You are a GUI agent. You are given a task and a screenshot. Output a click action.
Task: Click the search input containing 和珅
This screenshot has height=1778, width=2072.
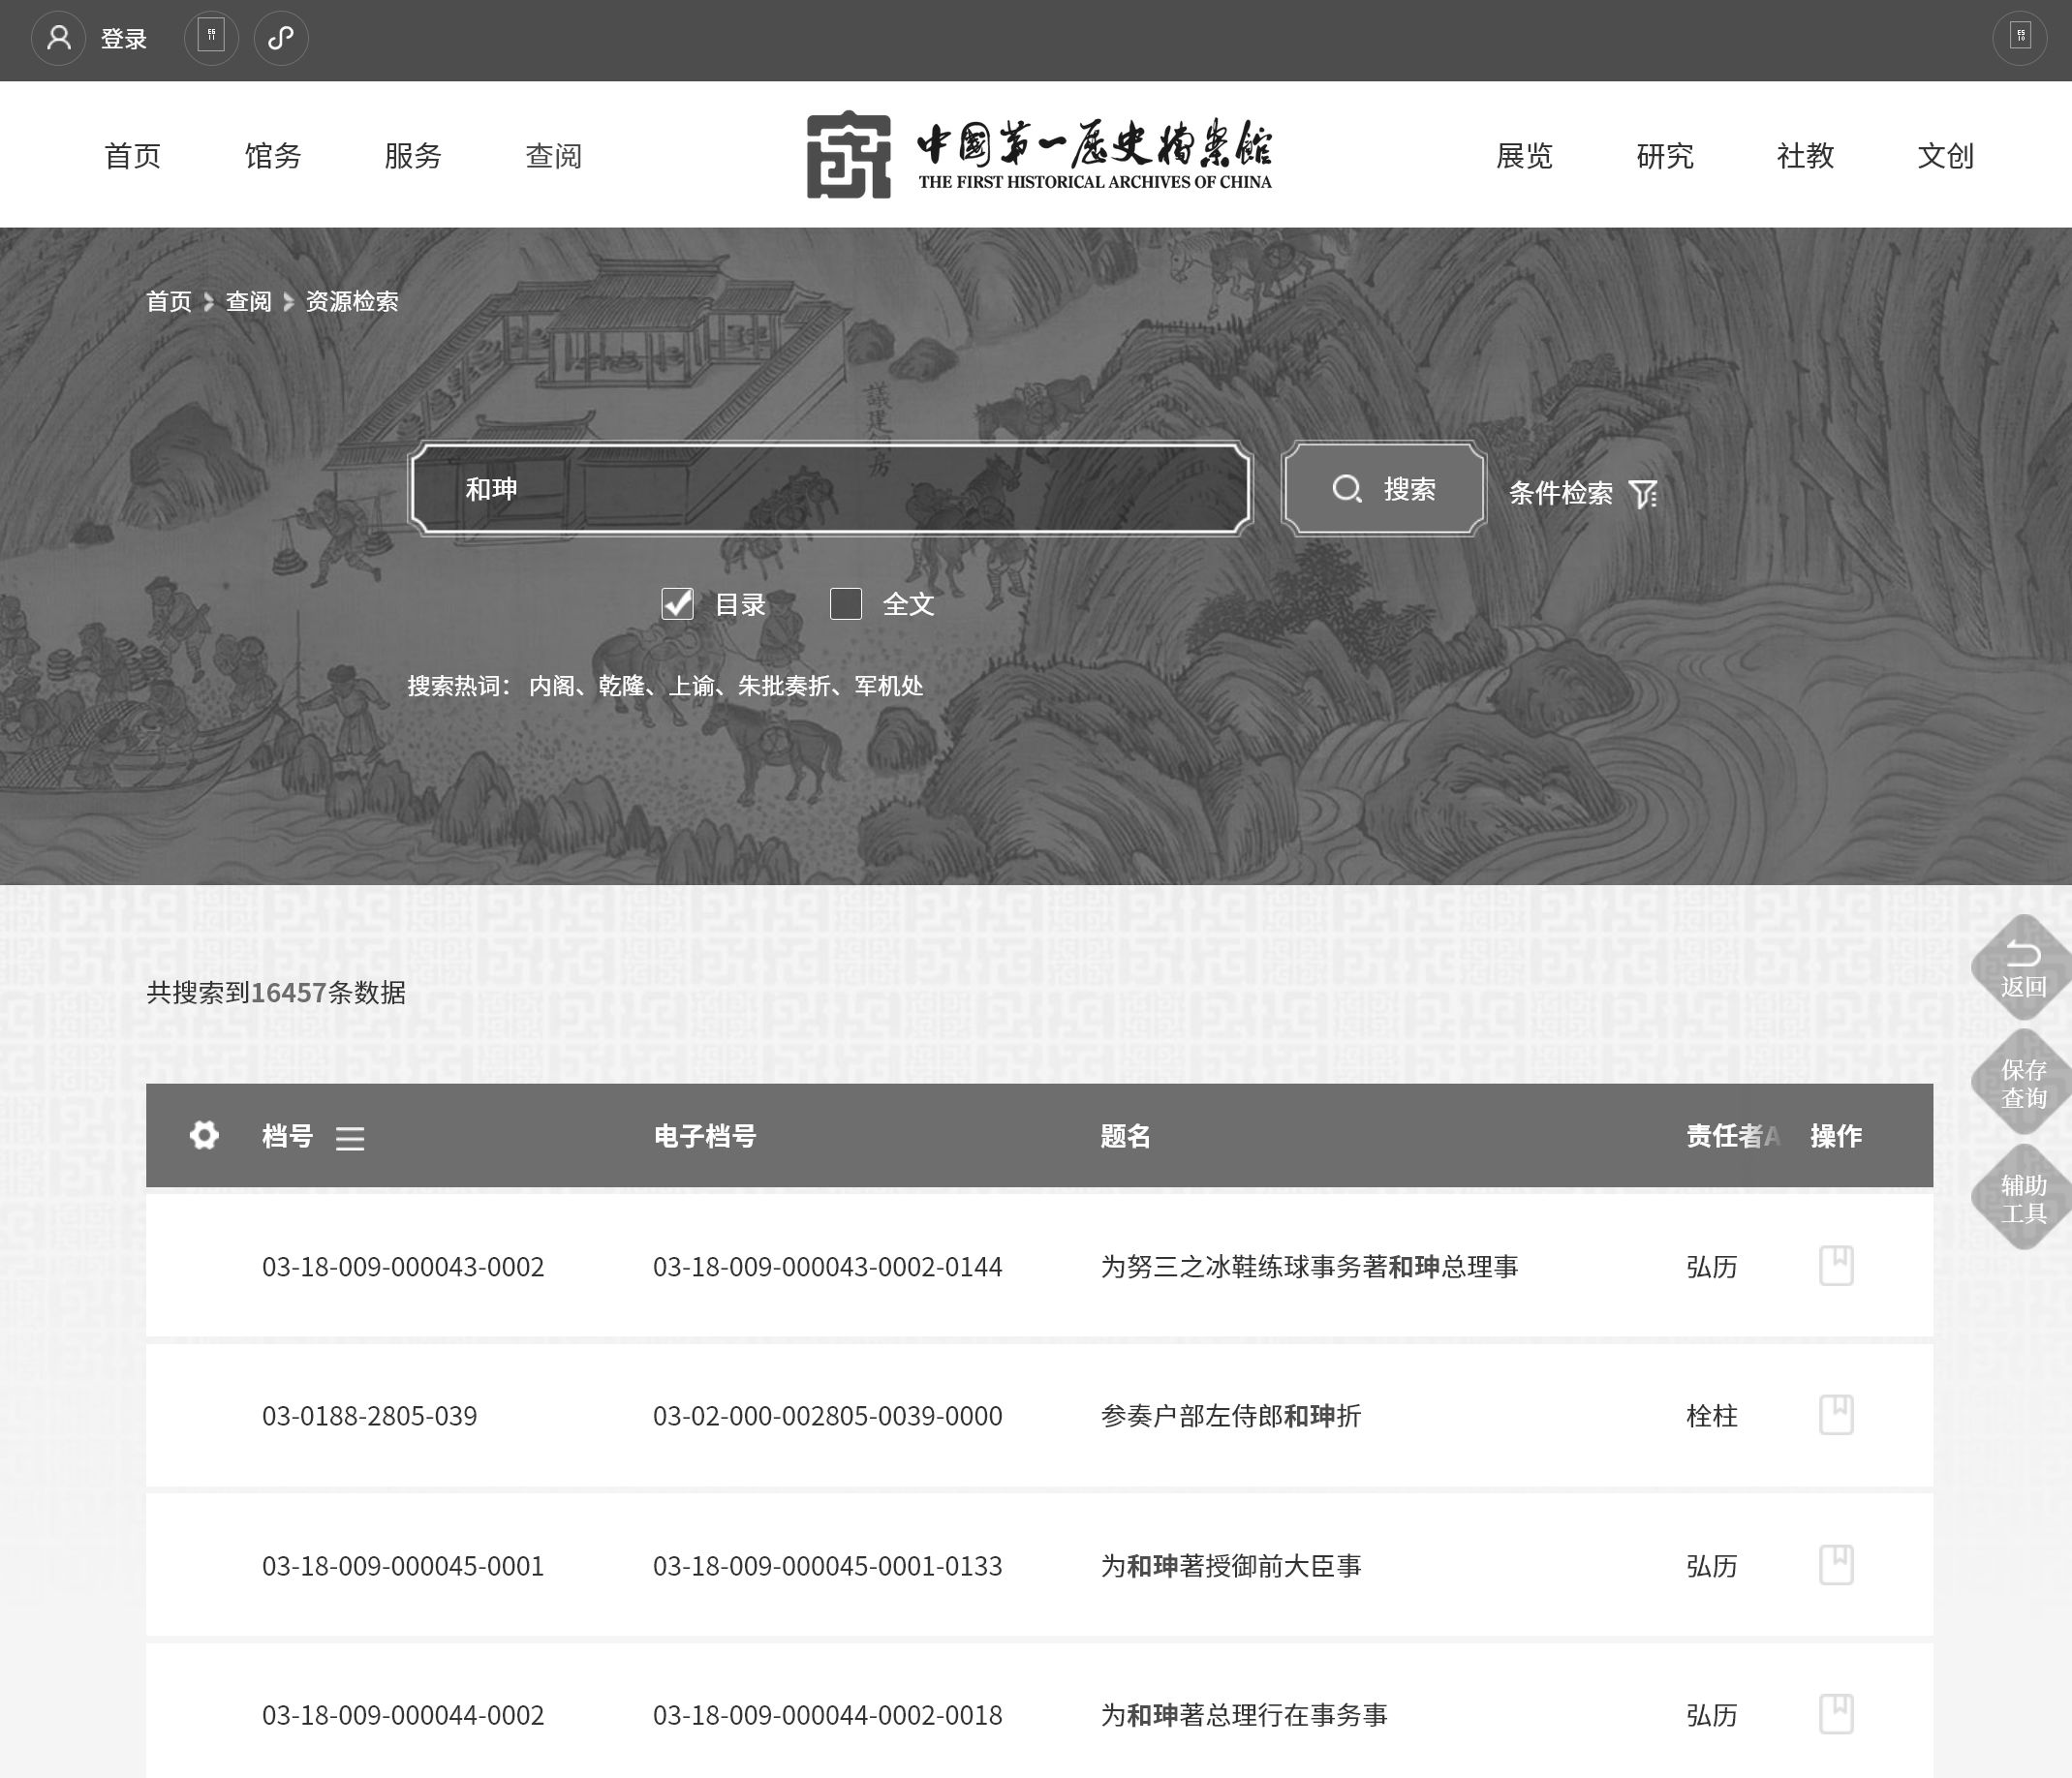point(830,489)
